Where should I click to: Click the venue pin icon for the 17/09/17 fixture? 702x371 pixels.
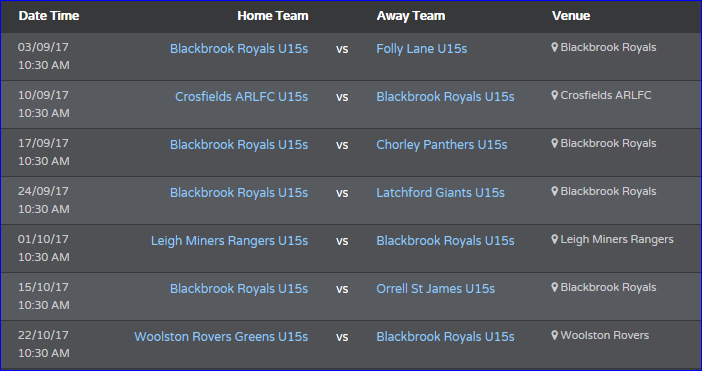(554, 143)
